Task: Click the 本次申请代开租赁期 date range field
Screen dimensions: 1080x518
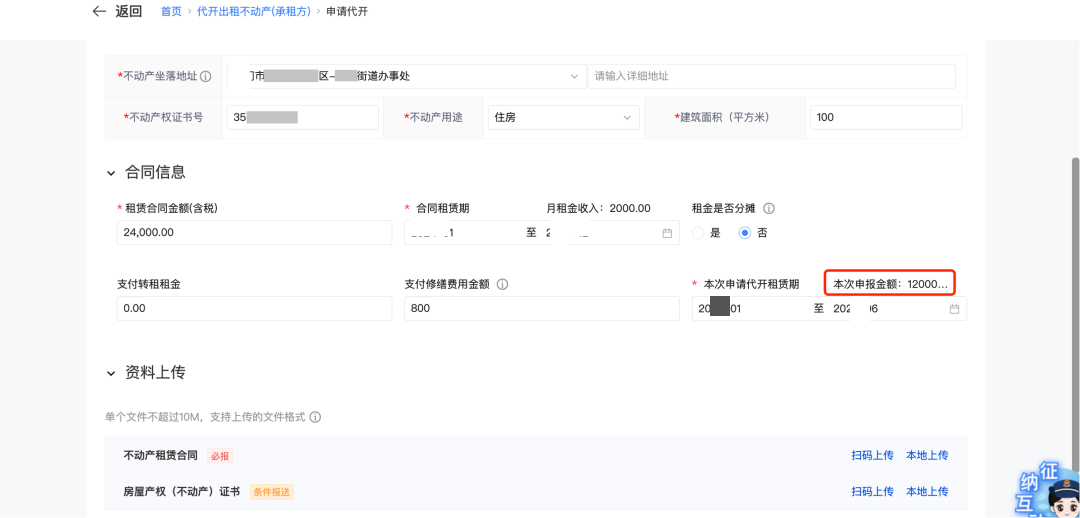Action: [829, 309]
